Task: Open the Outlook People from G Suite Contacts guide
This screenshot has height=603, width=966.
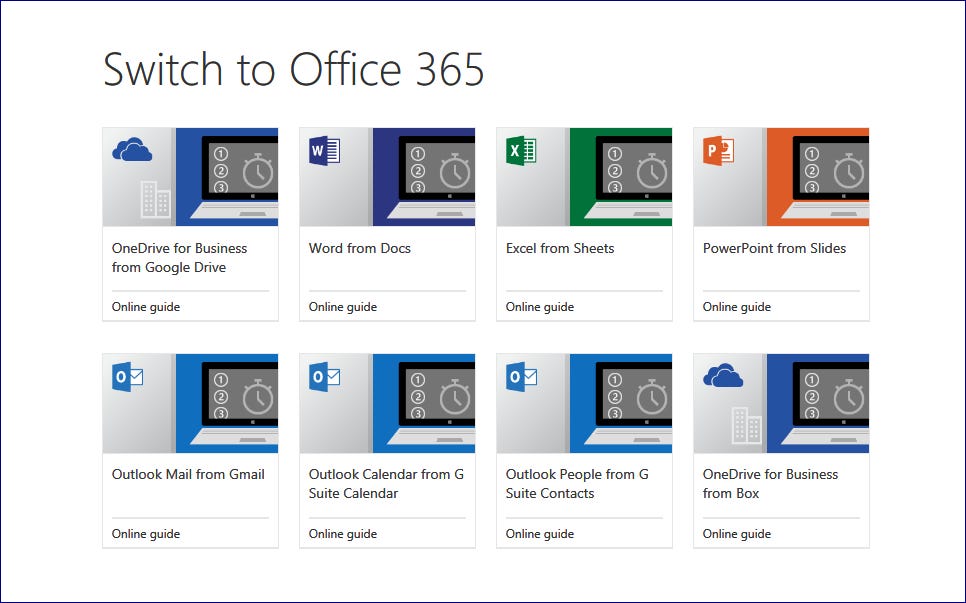Action: tap(540, 533)
